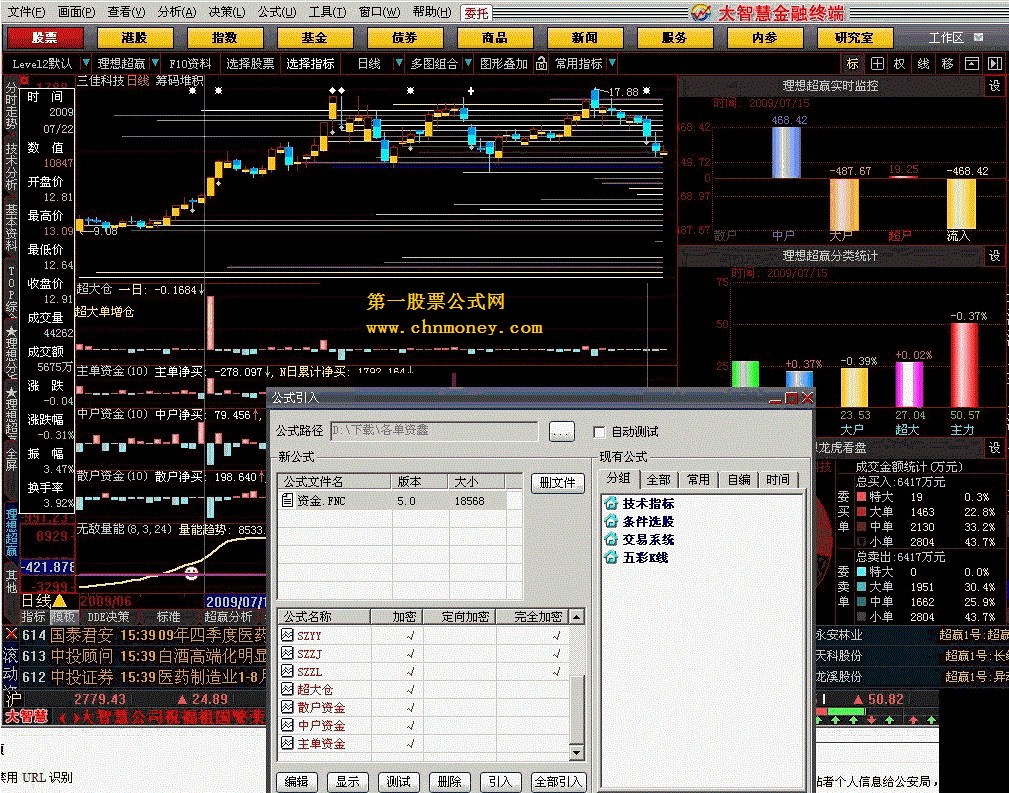The image size is (1009, 793).
Task: Click the 全部引入 button
Action: [559, 781]
